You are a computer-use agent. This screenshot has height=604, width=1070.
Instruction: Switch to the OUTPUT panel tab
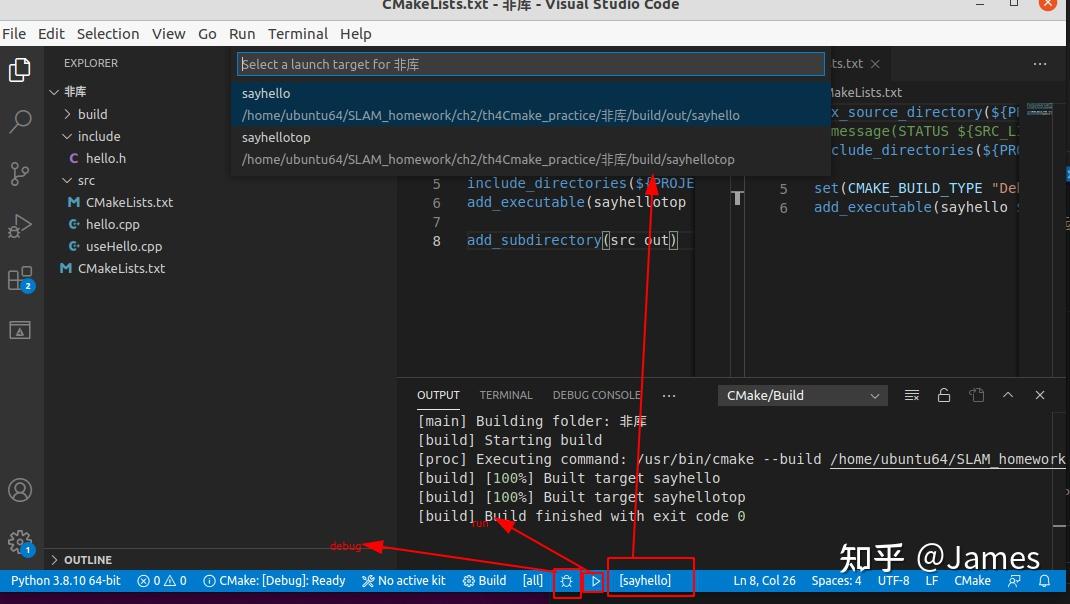(438, 395)
